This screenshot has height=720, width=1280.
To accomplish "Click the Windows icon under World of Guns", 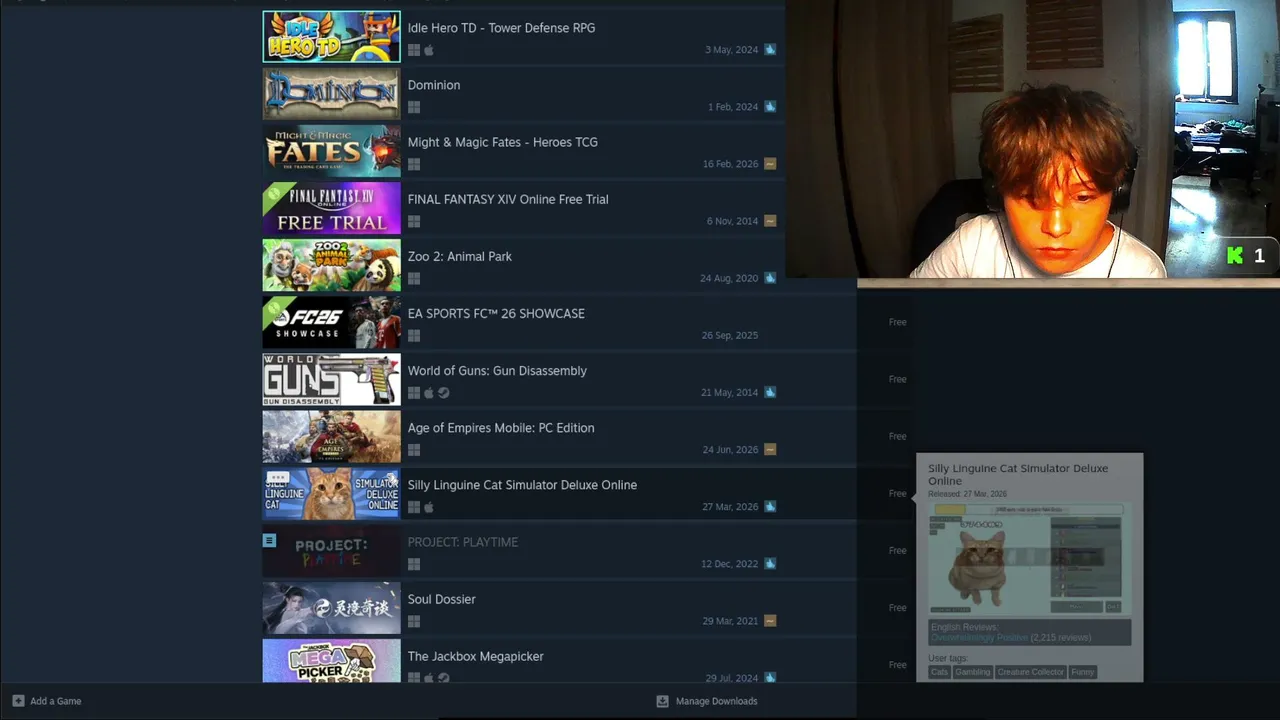I will pyautogui.click(x=414, y=393).
